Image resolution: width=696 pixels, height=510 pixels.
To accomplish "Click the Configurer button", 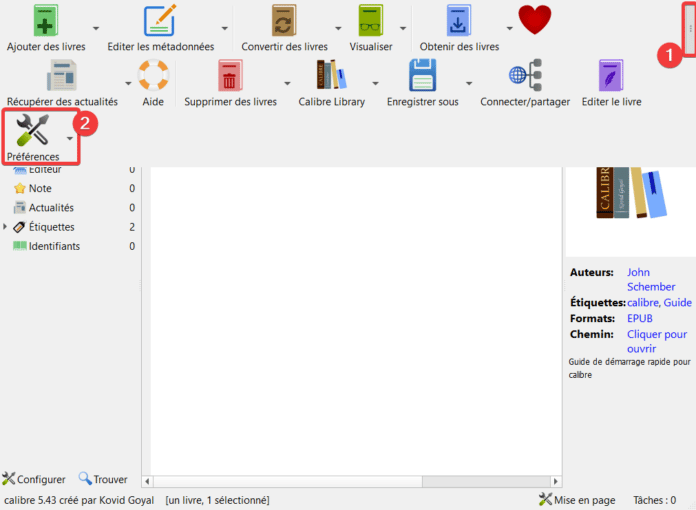I will (34, 479).
